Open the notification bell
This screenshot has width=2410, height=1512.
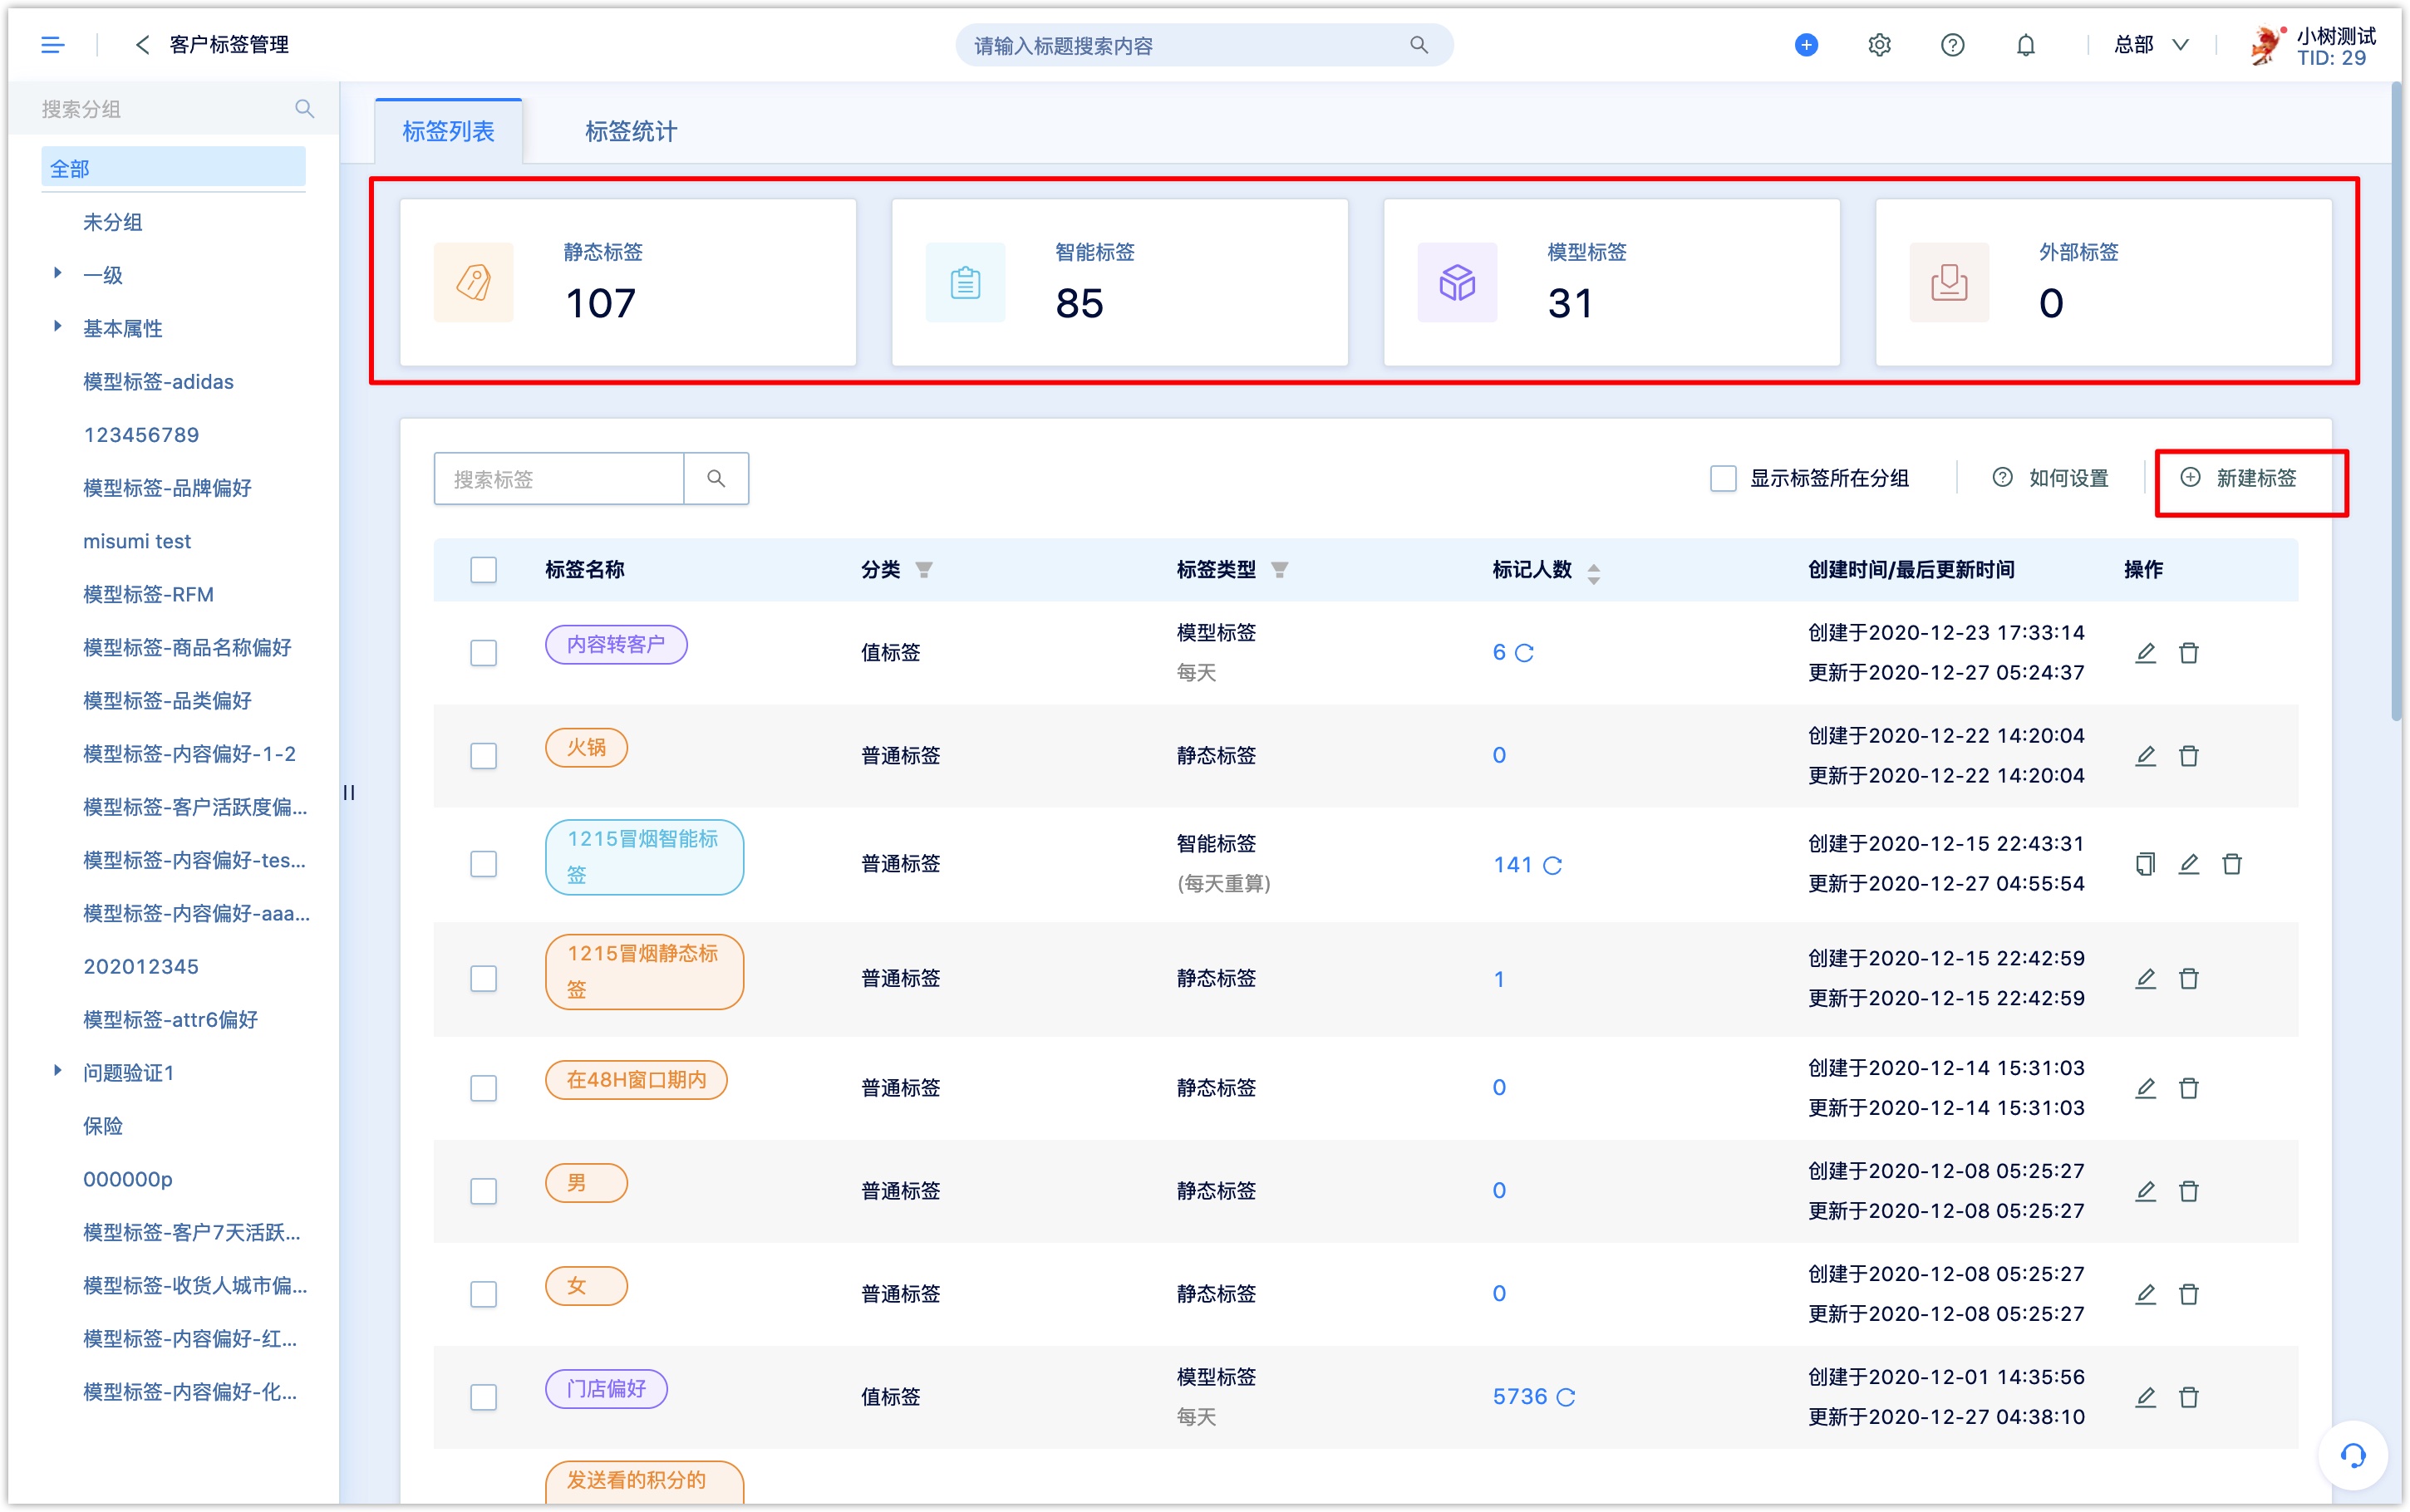[x=2025, y=45]
